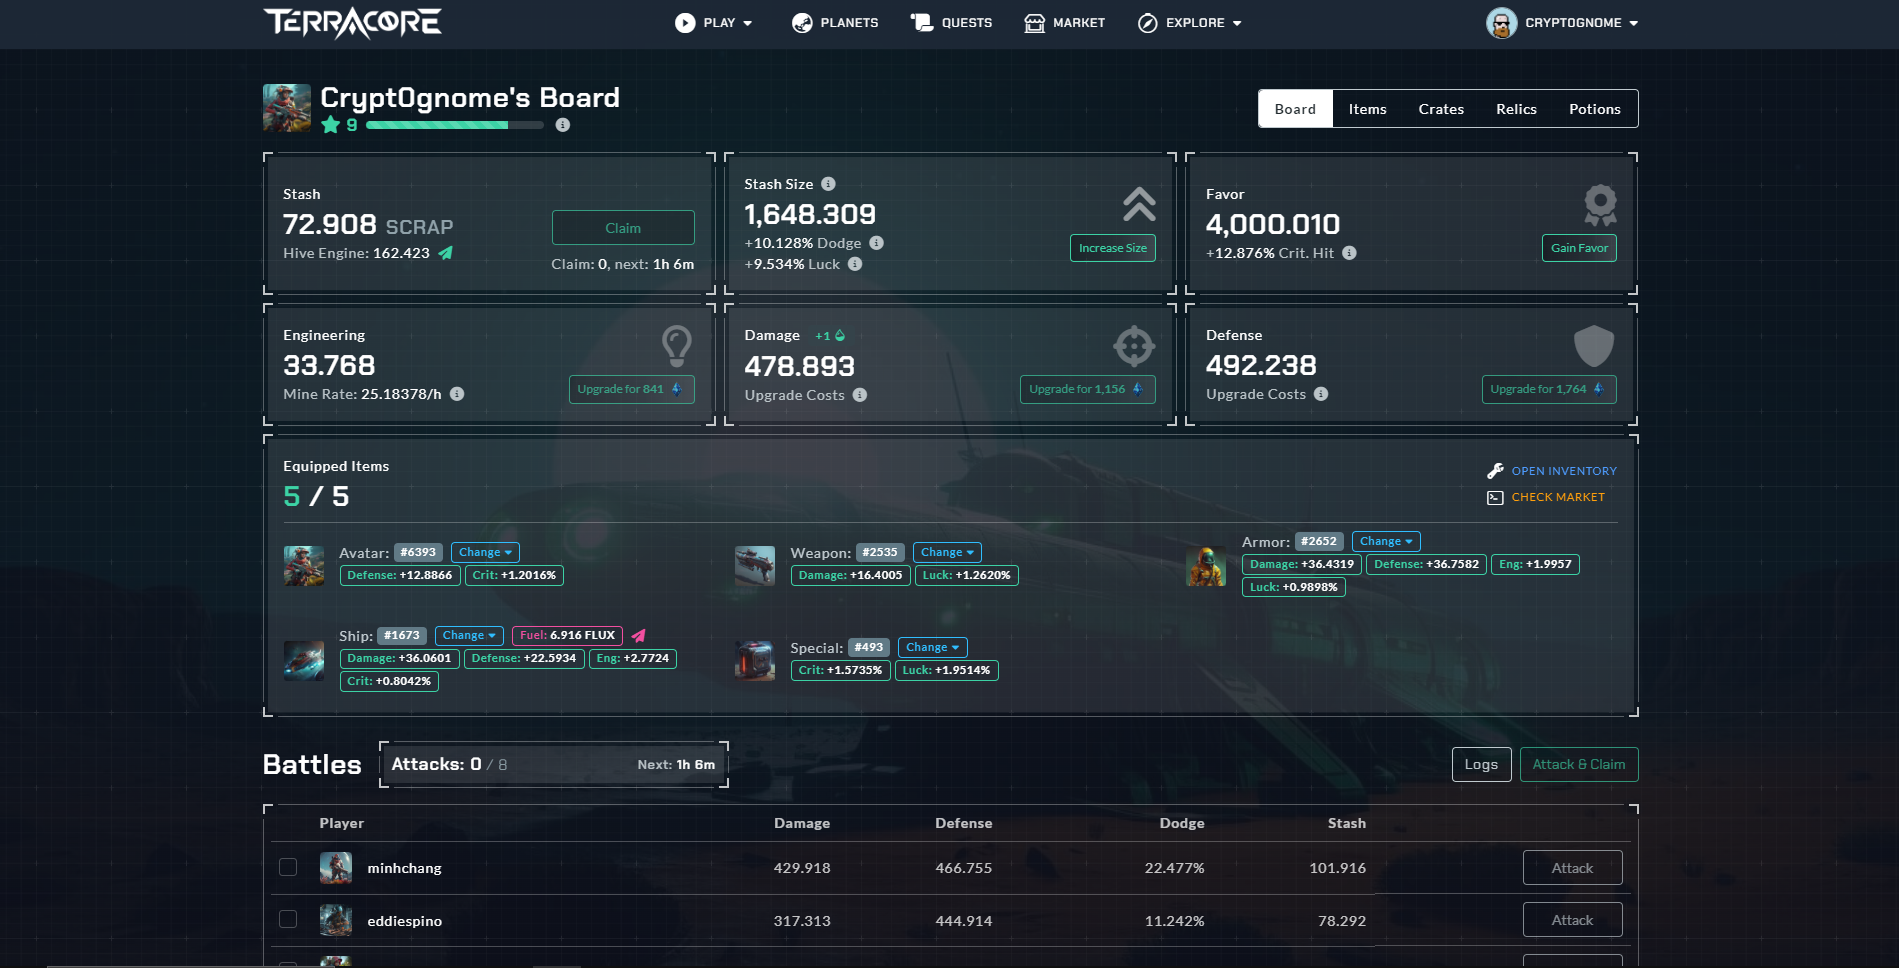Click the ship fuel send arrow icon

(x=639, y=635)
